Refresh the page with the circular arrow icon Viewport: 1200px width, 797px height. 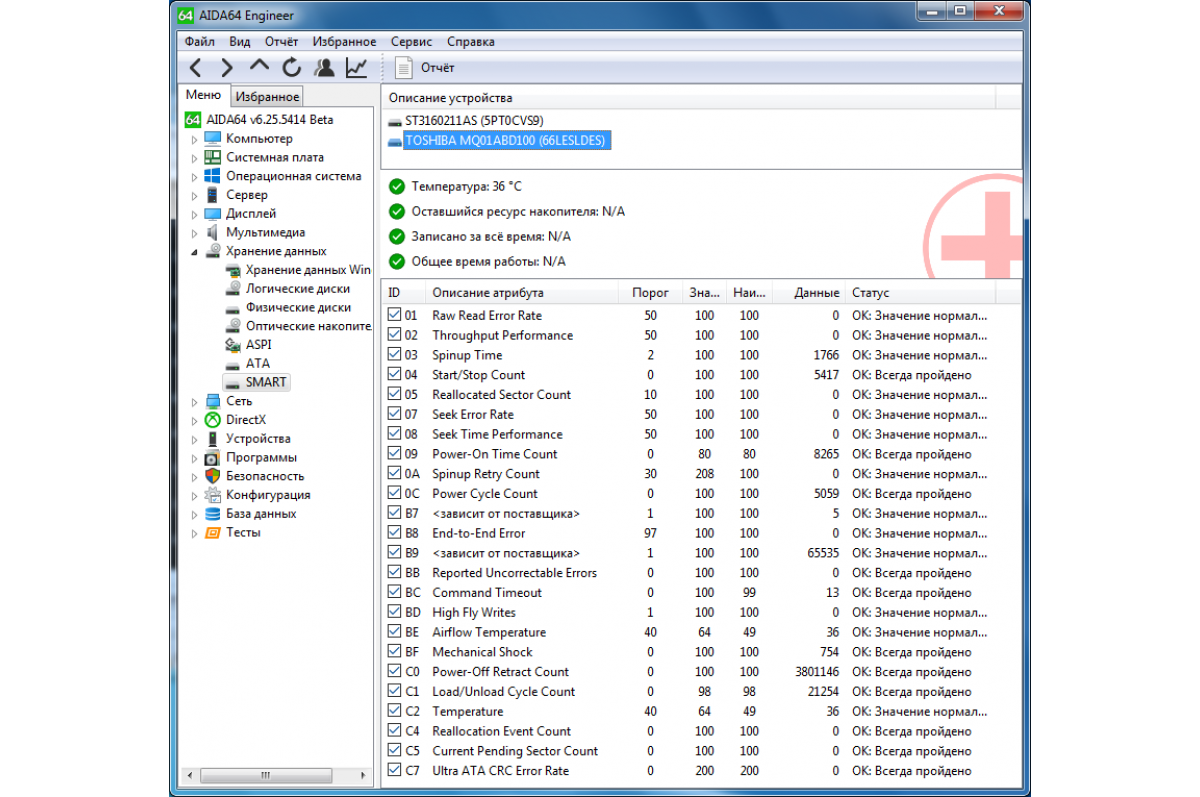pos(291,67)
